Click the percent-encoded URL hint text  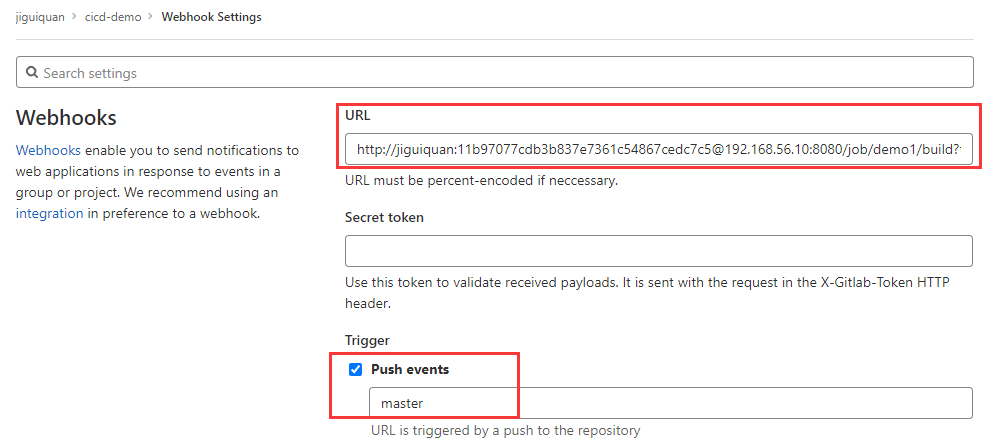[481, 181]
